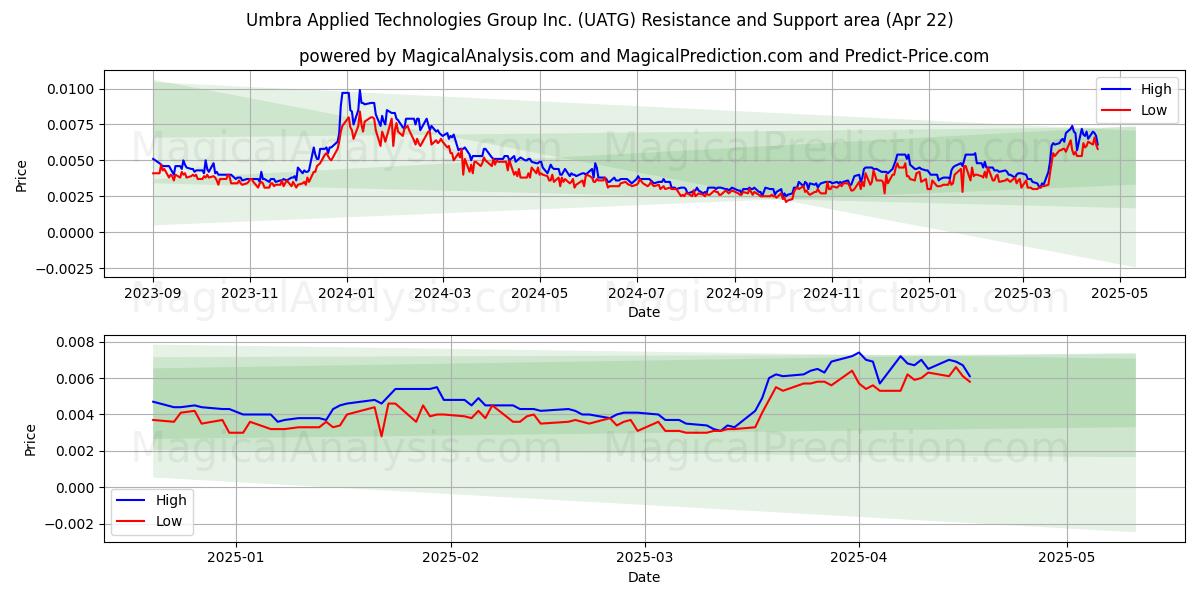Click the January 2024 price peak in top chart
The height and width of the screenshot is (600, 1200).
point(360,90)
